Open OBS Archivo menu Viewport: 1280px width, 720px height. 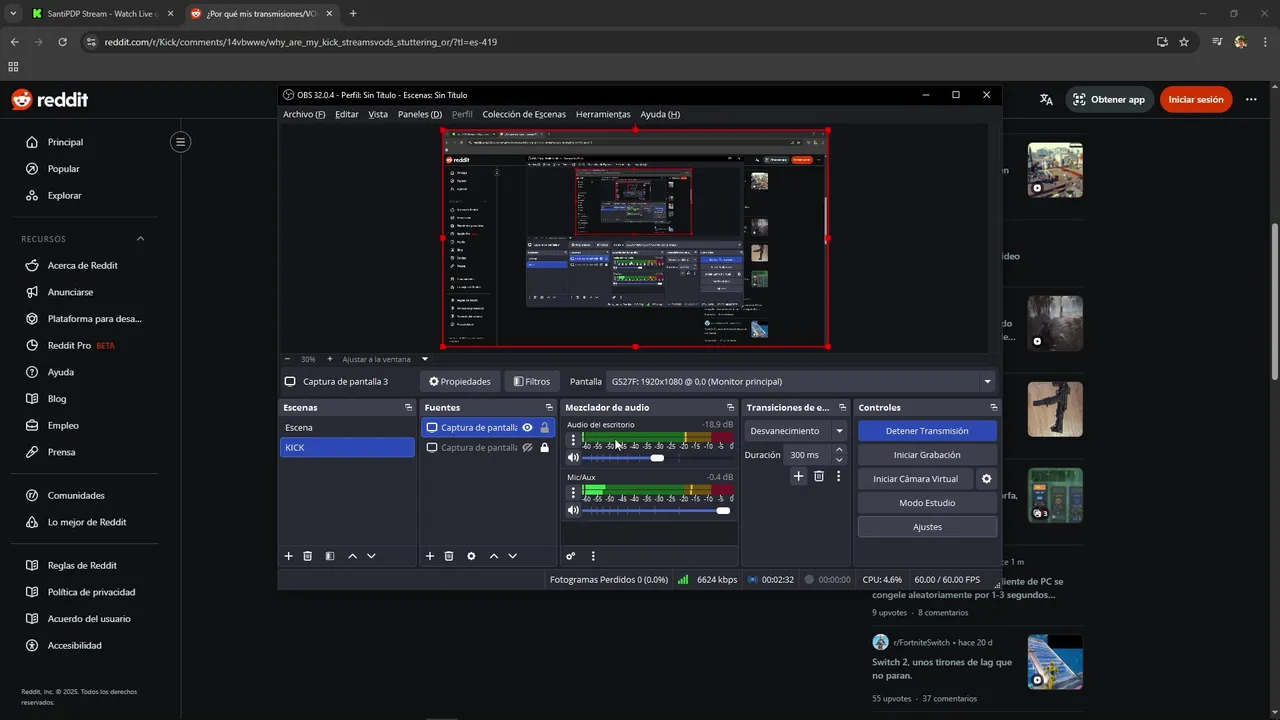click(x=304, y=114)
